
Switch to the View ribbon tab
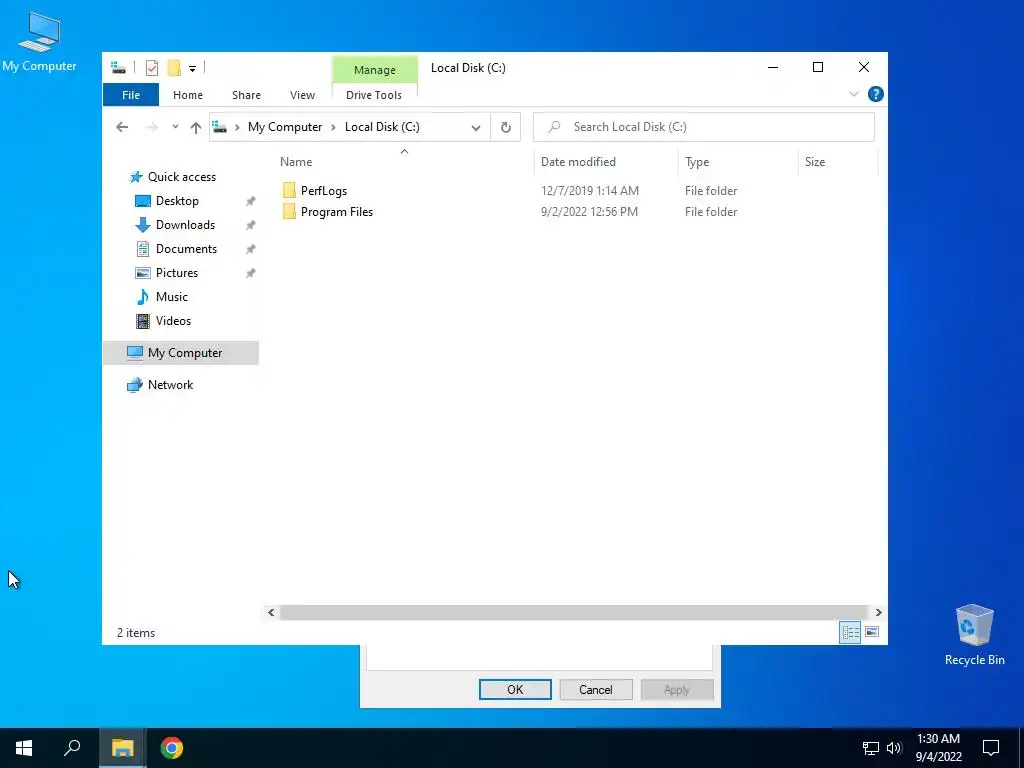coord(302,95)
